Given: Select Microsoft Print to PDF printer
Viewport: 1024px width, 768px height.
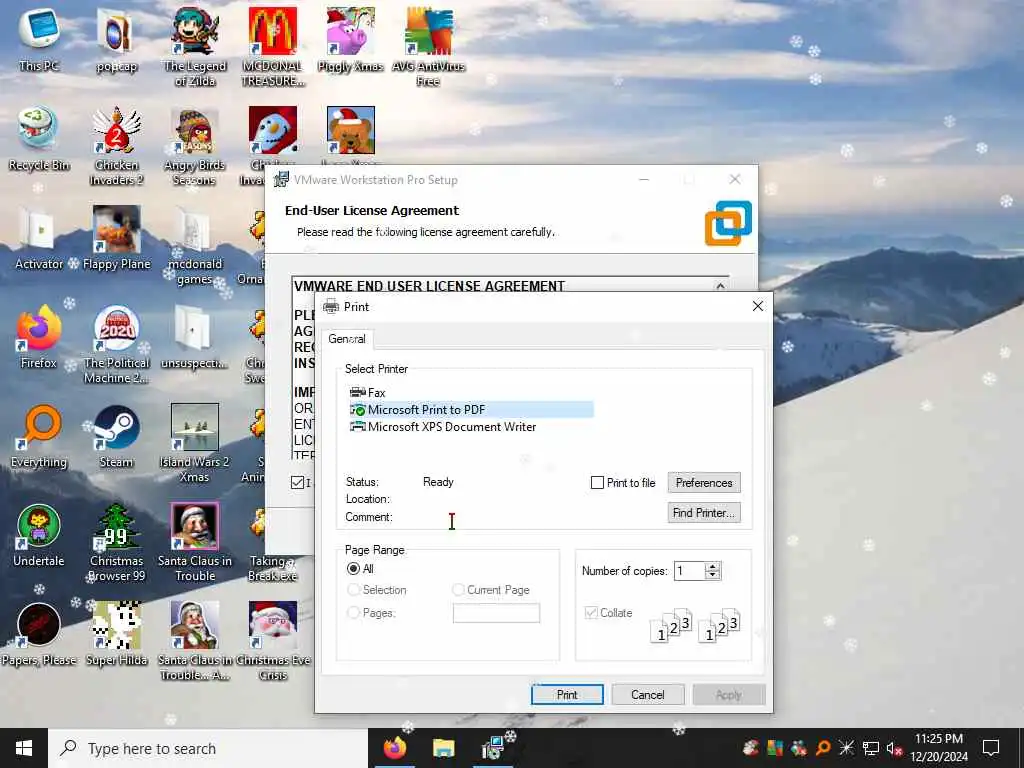Looking at the screenshot, I should [471, 409].
